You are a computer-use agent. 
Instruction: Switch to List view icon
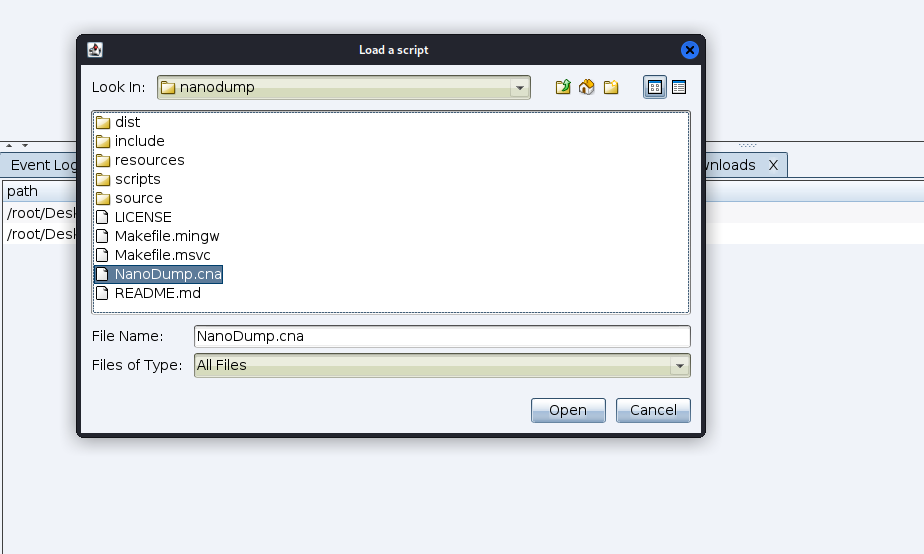point(655,87)
